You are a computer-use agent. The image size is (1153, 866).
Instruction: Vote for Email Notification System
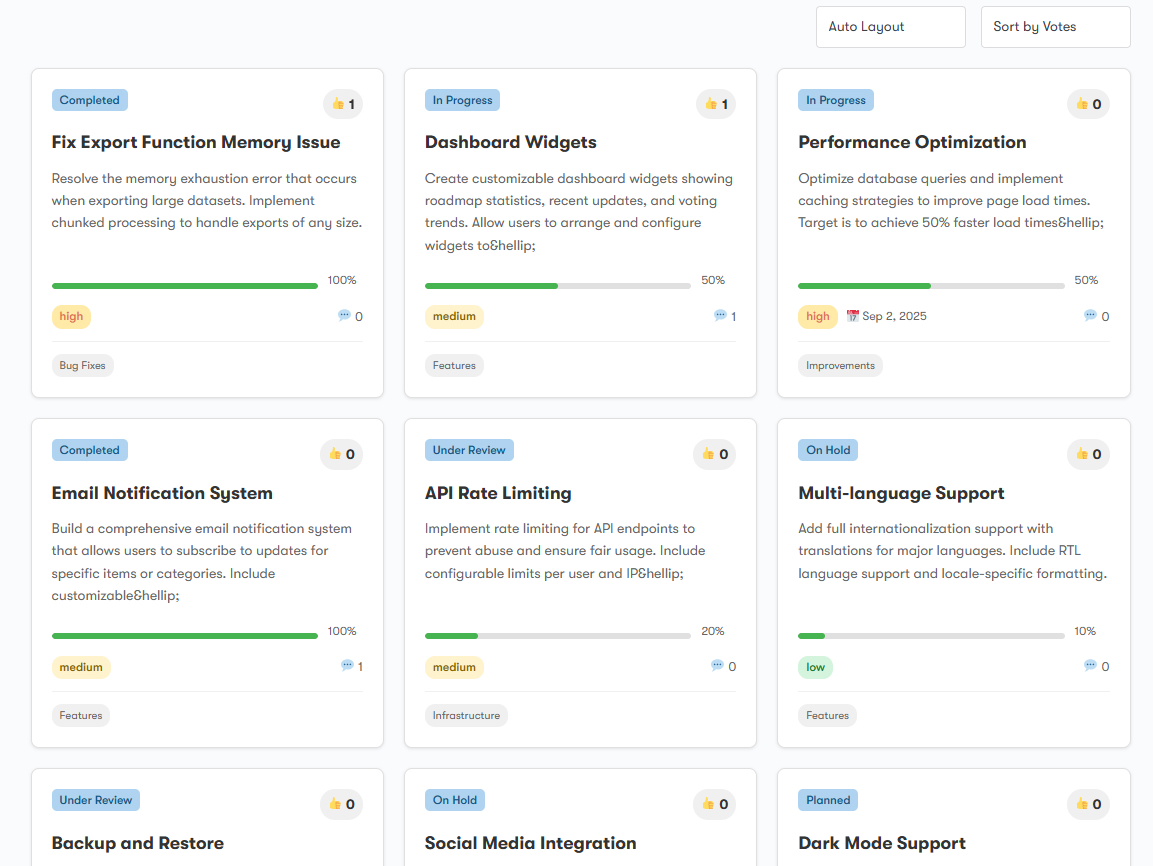coord(342,454)
